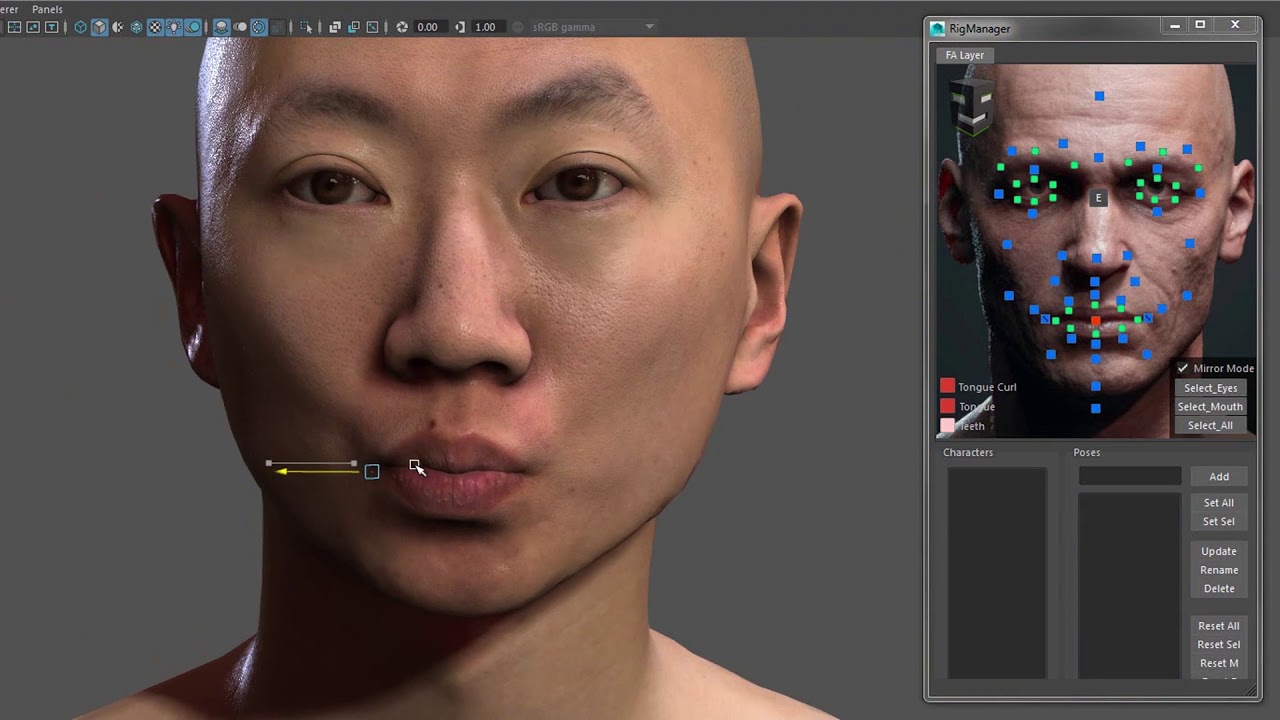Click inside the Characters list box

997,573
